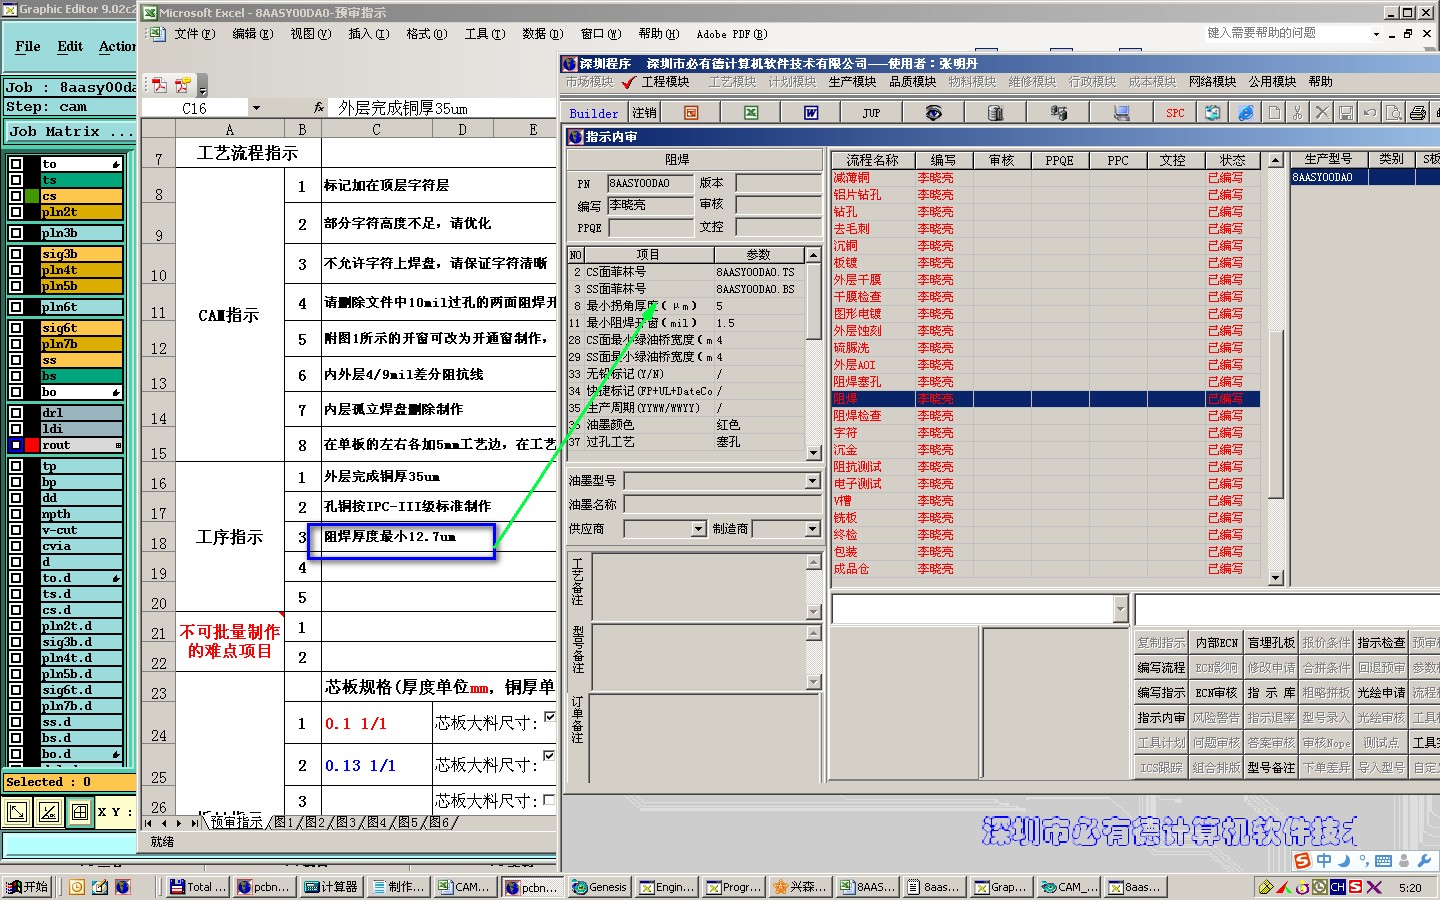This screenshot has height=900, width=1440.
Task: Click the delete X icon in Builder toolbar
Action: click(x=1322, y=113)
